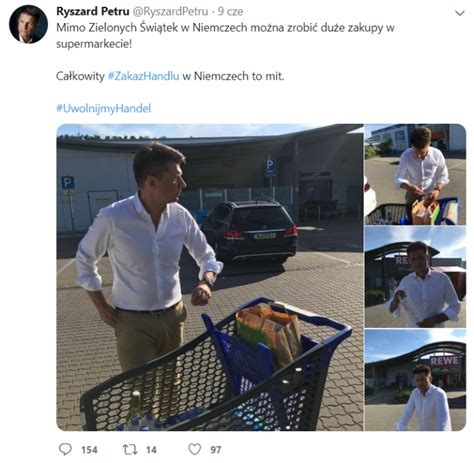
Task: Click the tweet text about Zielonych Świątek
Action: tap(225, 35)
